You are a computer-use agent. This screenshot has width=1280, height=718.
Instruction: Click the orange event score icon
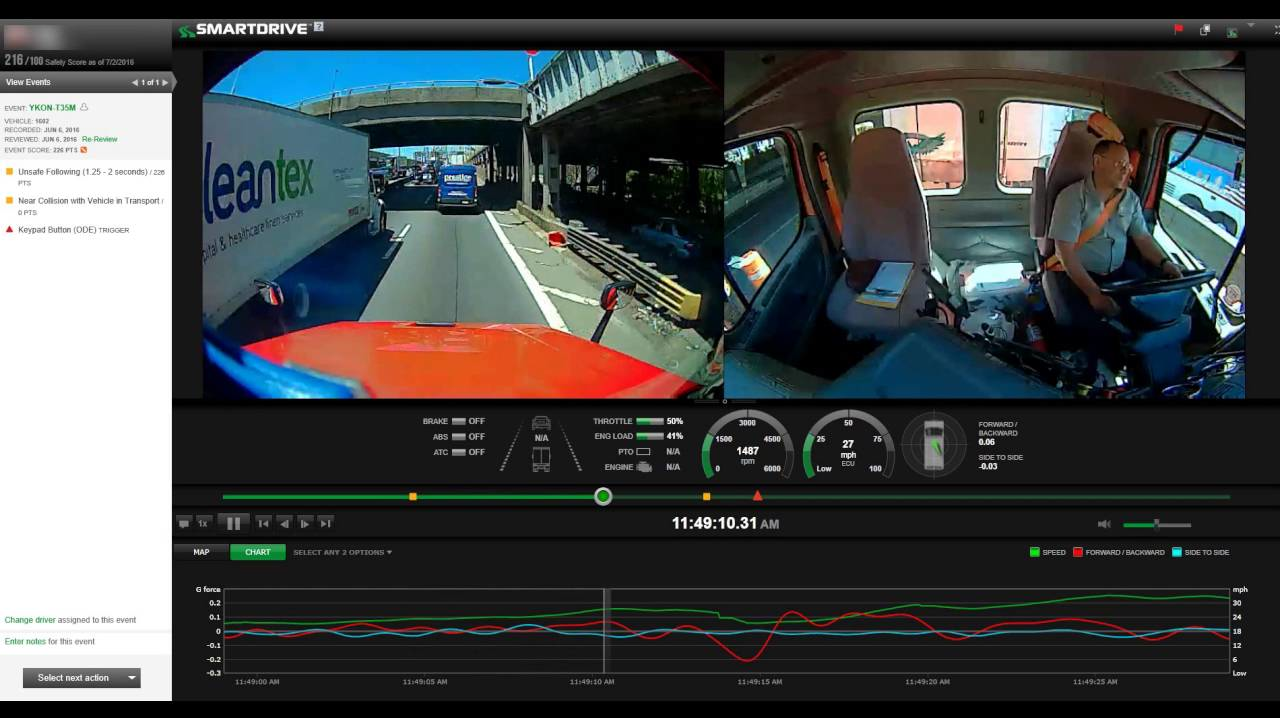tap(84, 150)
